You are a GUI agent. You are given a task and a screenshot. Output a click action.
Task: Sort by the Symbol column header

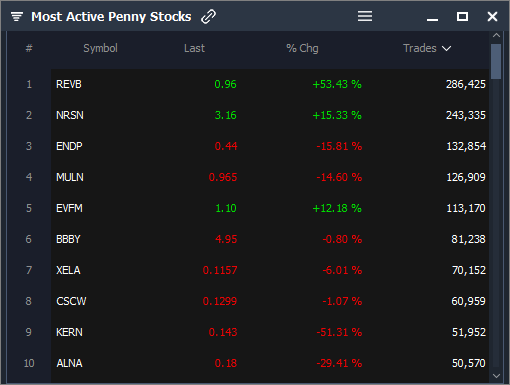[x=100, y=48]
